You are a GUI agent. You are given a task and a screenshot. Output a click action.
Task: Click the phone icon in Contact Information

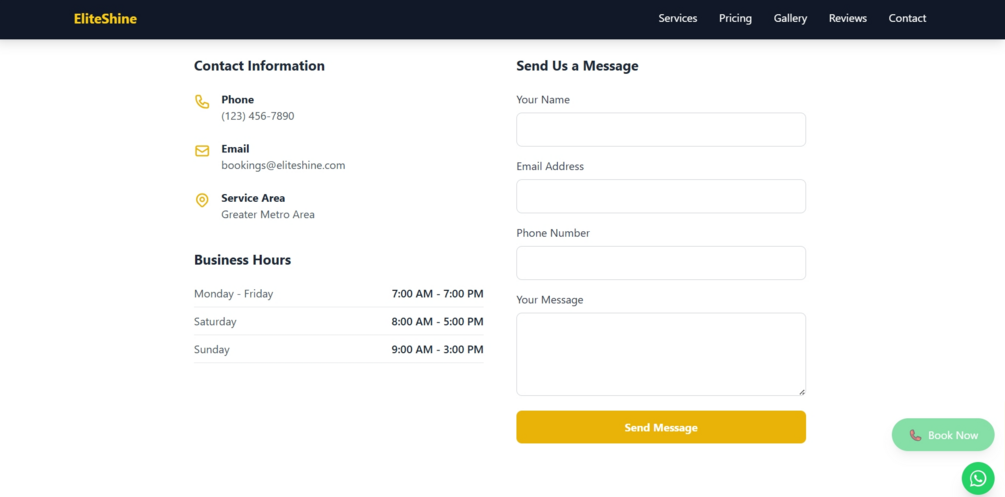[x=202, y=102]
